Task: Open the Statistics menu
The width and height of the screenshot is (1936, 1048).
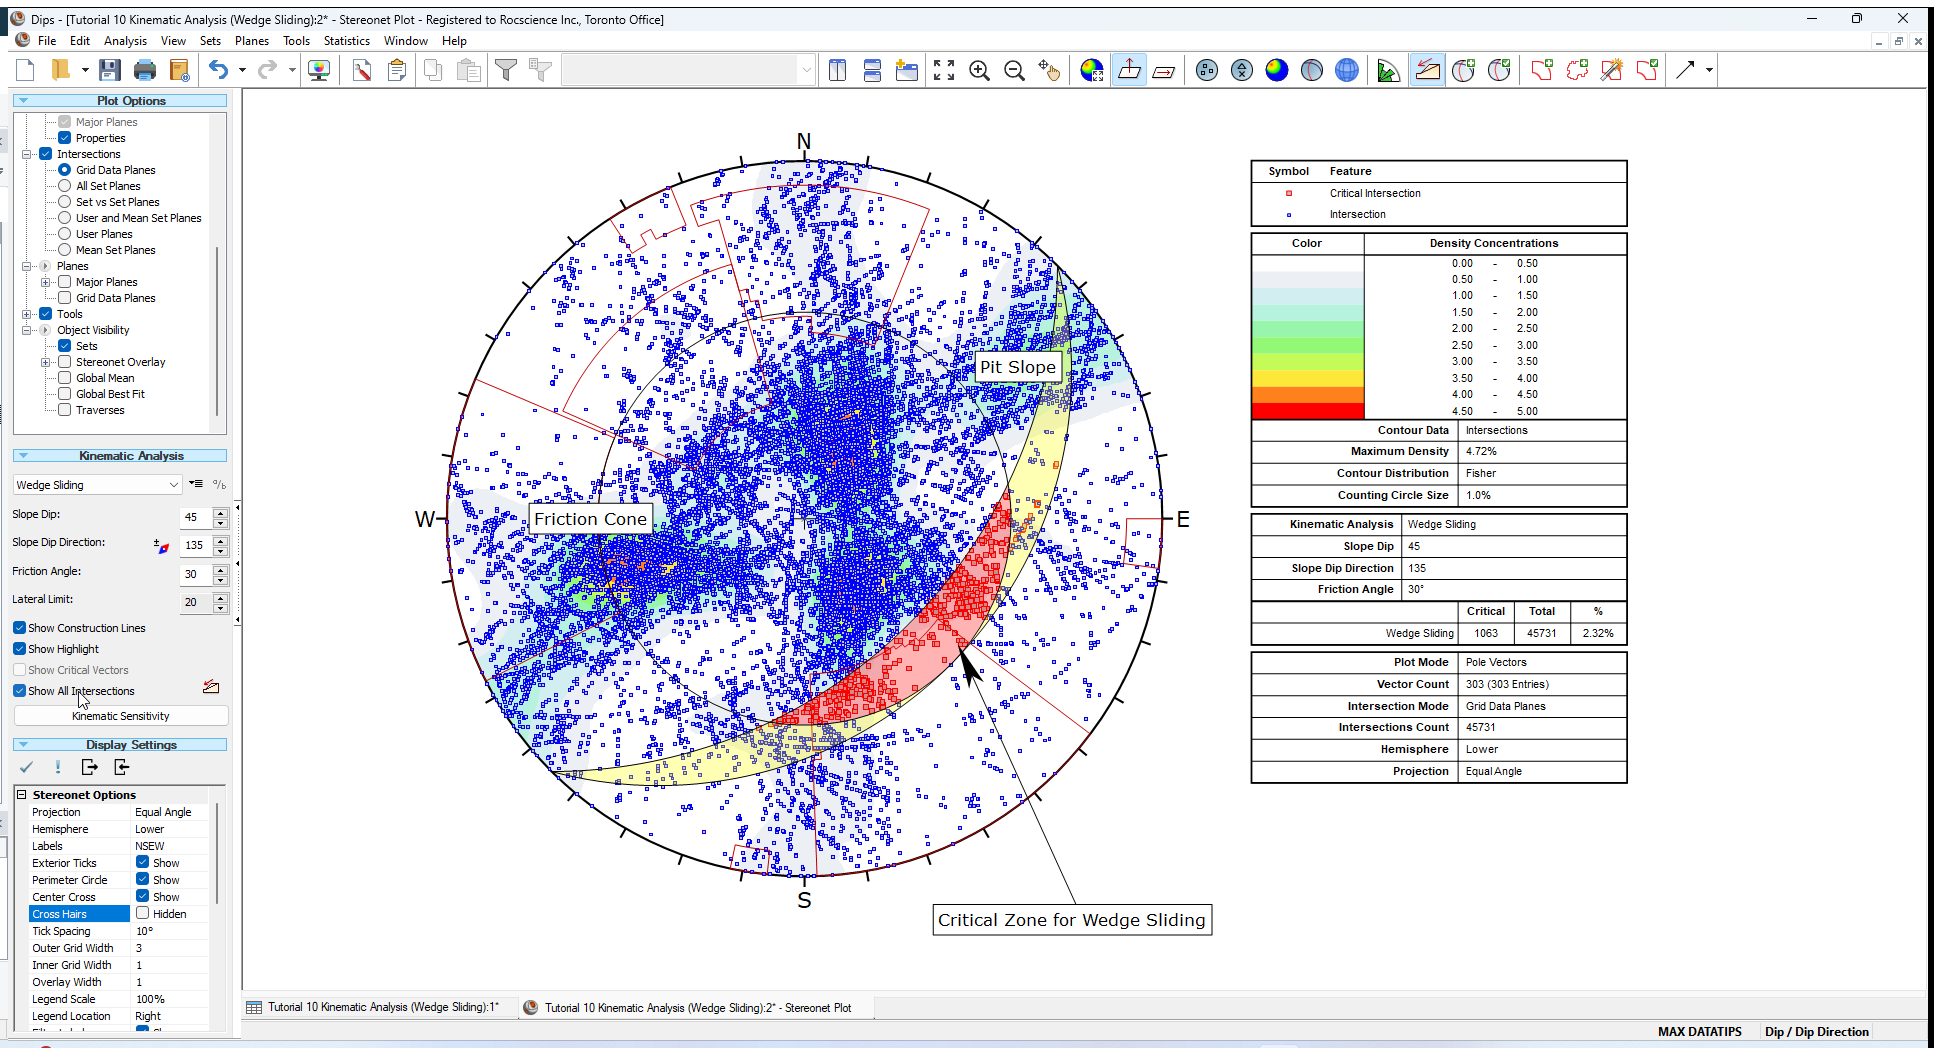Action: pos(347,41)
